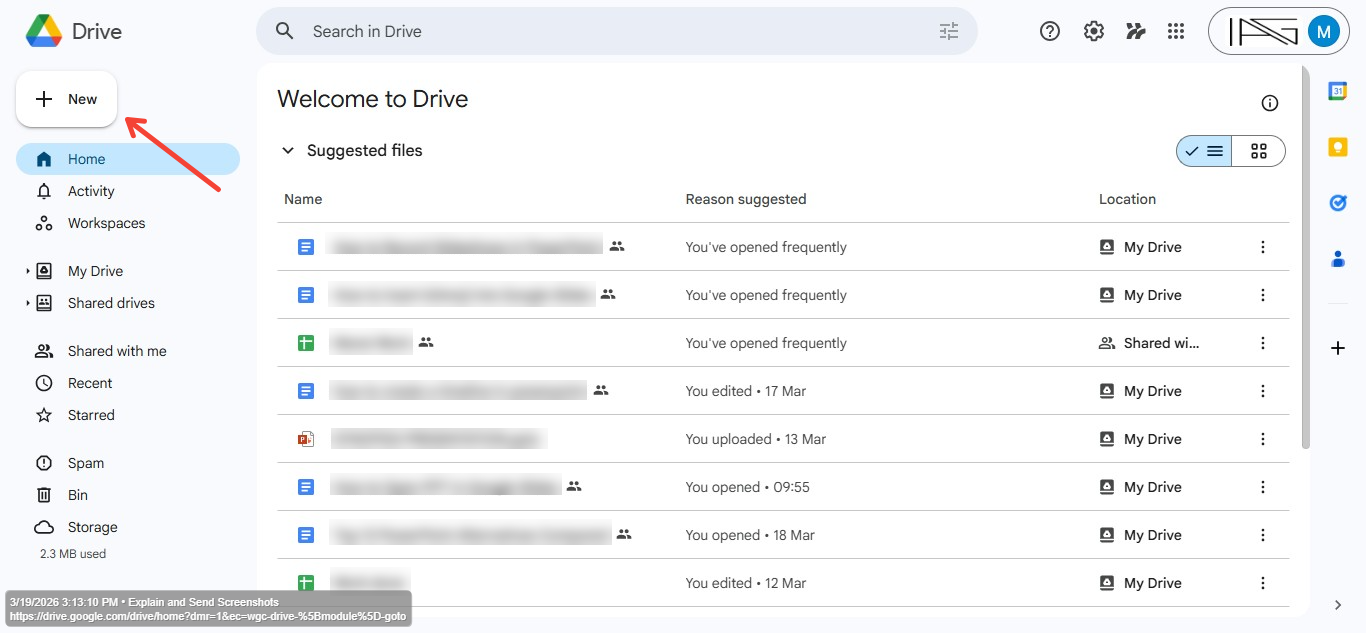Image resolution: width=1366 pixels, height=633 pixels.
Task: Switch to grid layout view
Action: point(1259,151)
